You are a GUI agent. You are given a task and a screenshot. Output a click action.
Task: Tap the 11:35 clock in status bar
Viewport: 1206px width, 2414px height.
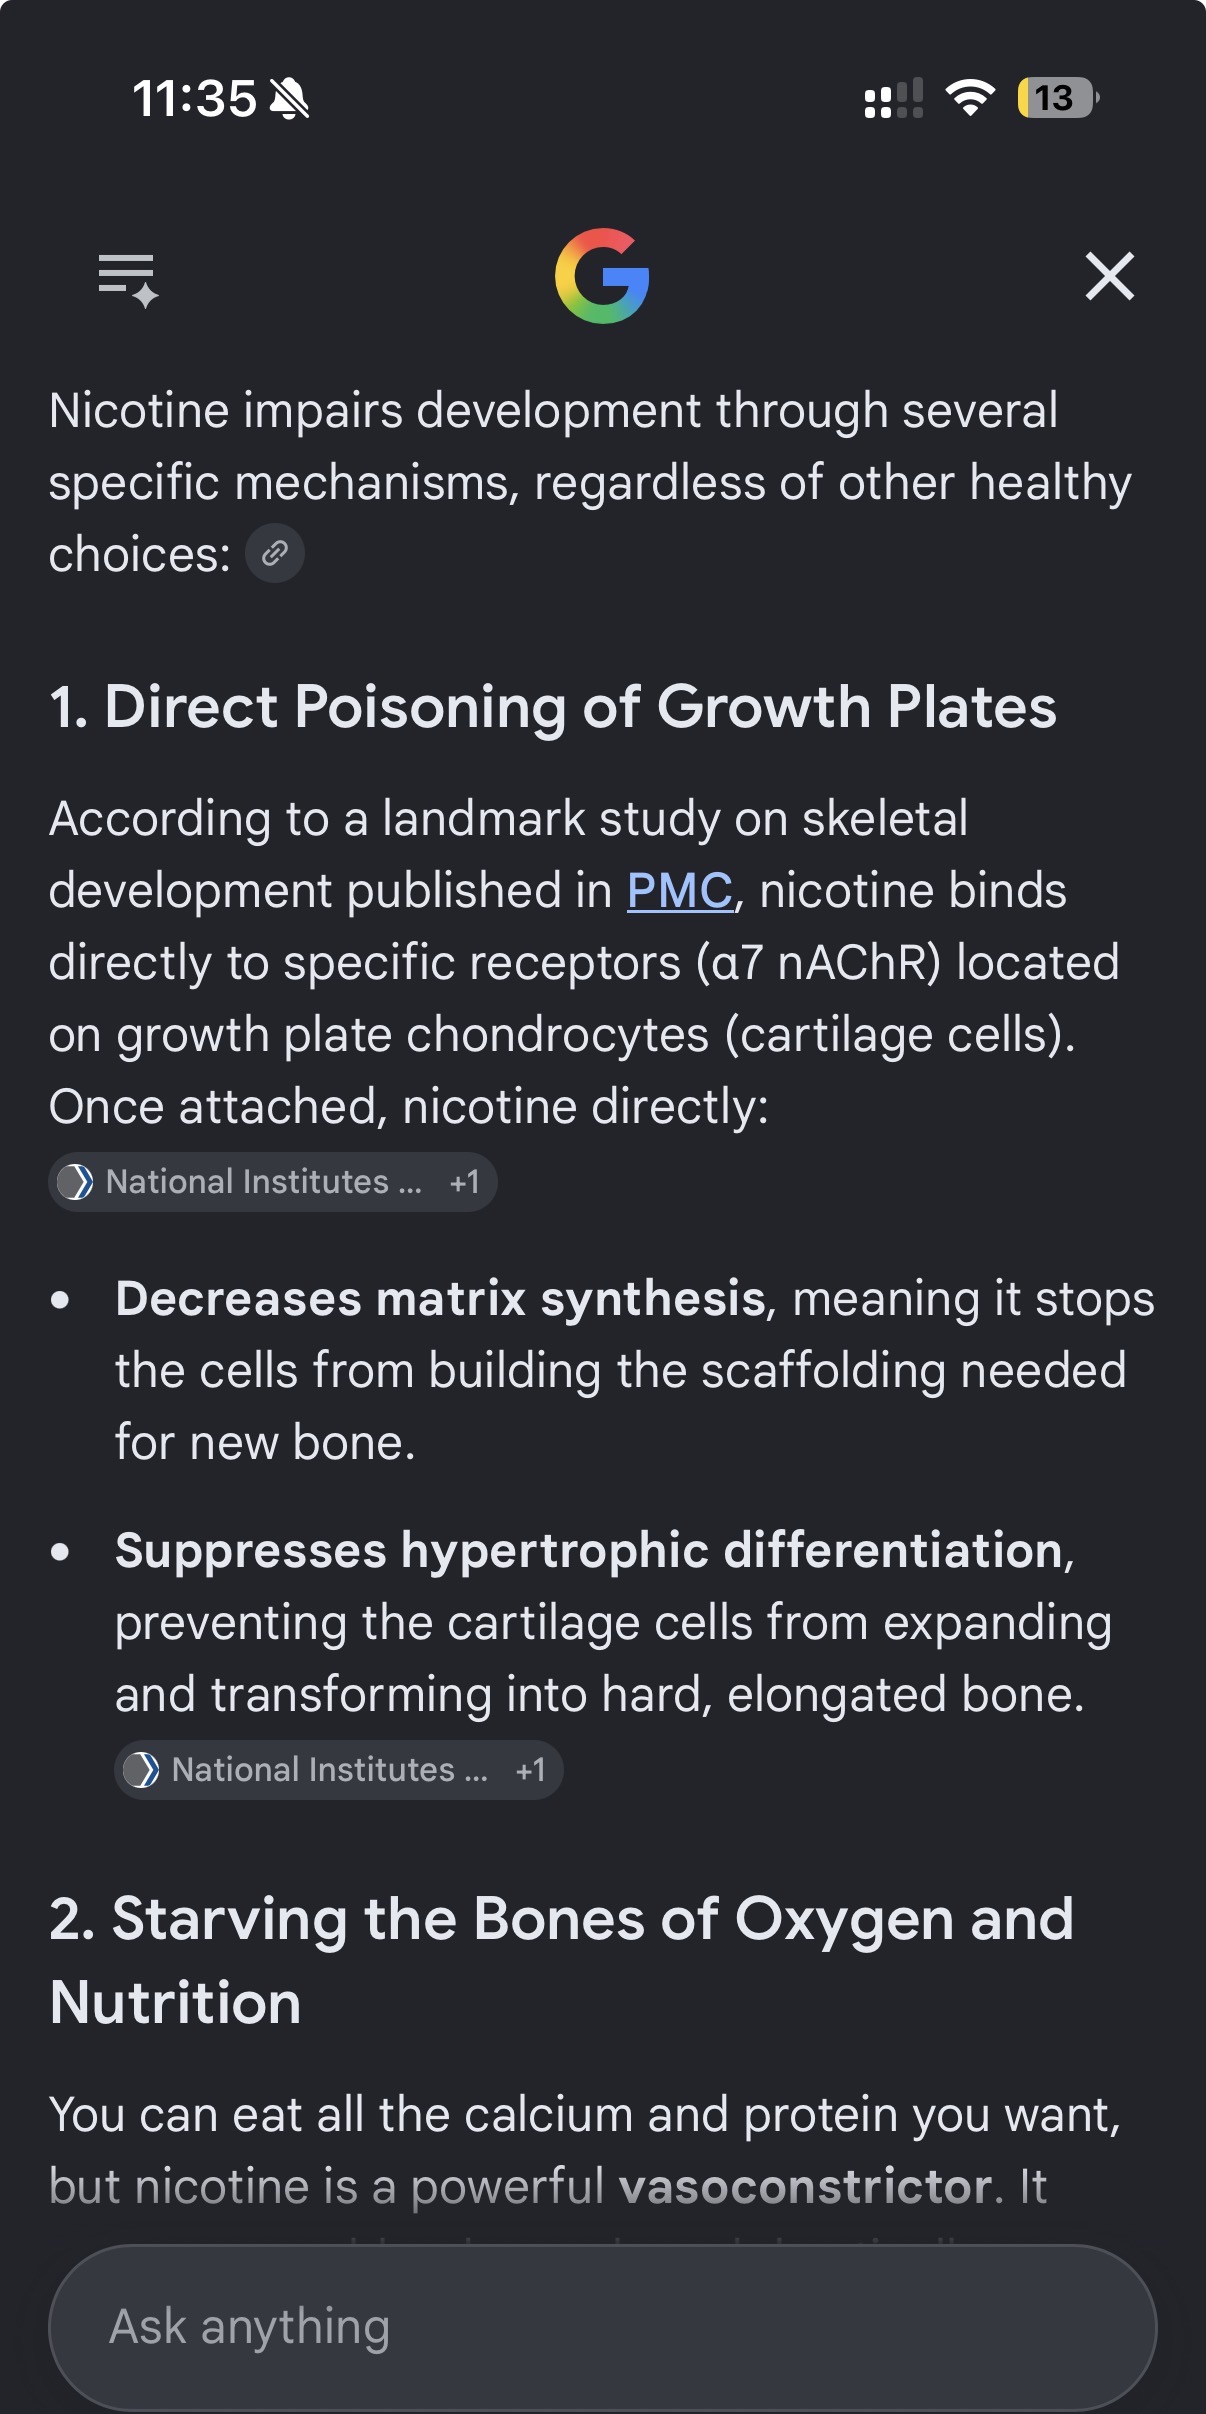pos(195,99)
